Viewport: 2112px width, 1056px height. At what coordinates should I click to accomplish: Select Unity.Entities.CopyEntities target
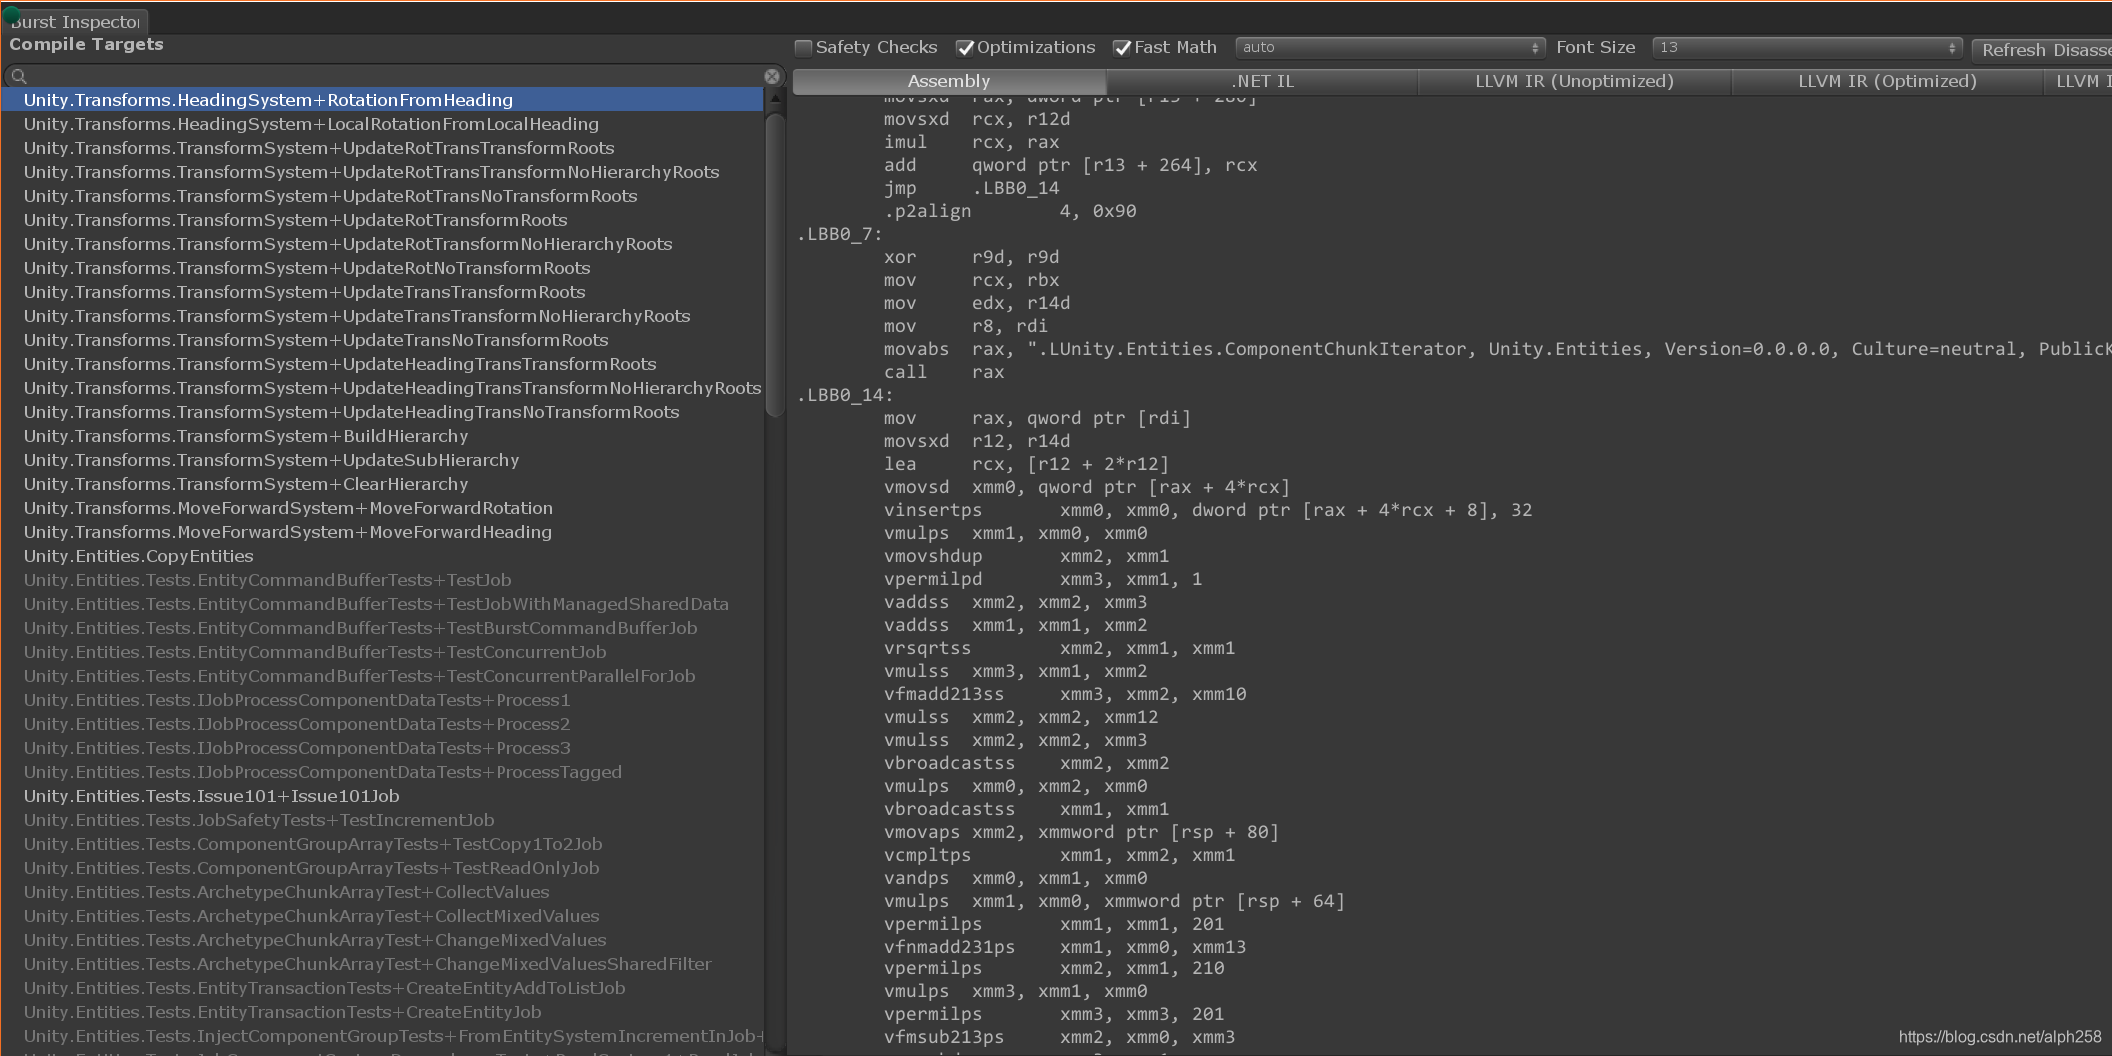pos(382,556)
